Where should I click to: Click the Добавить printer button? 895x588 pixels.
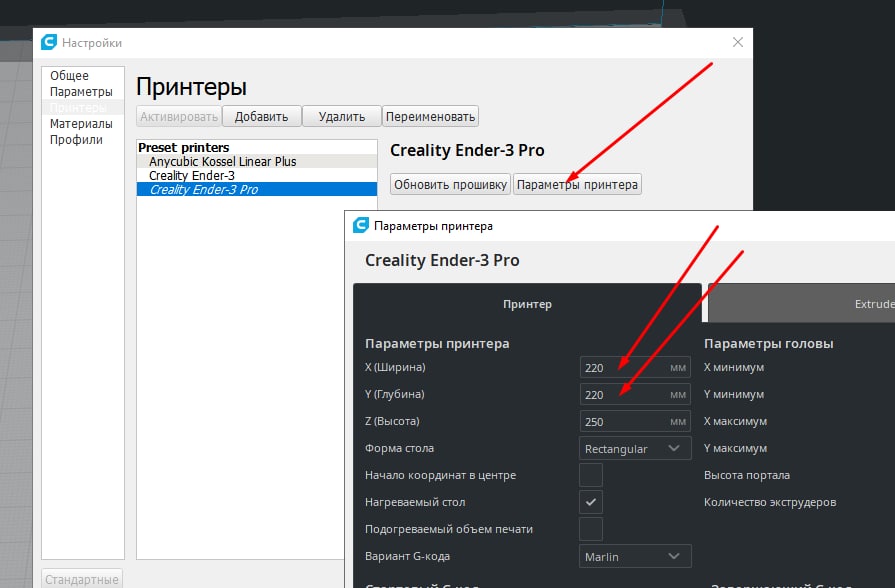click(261, 116)
